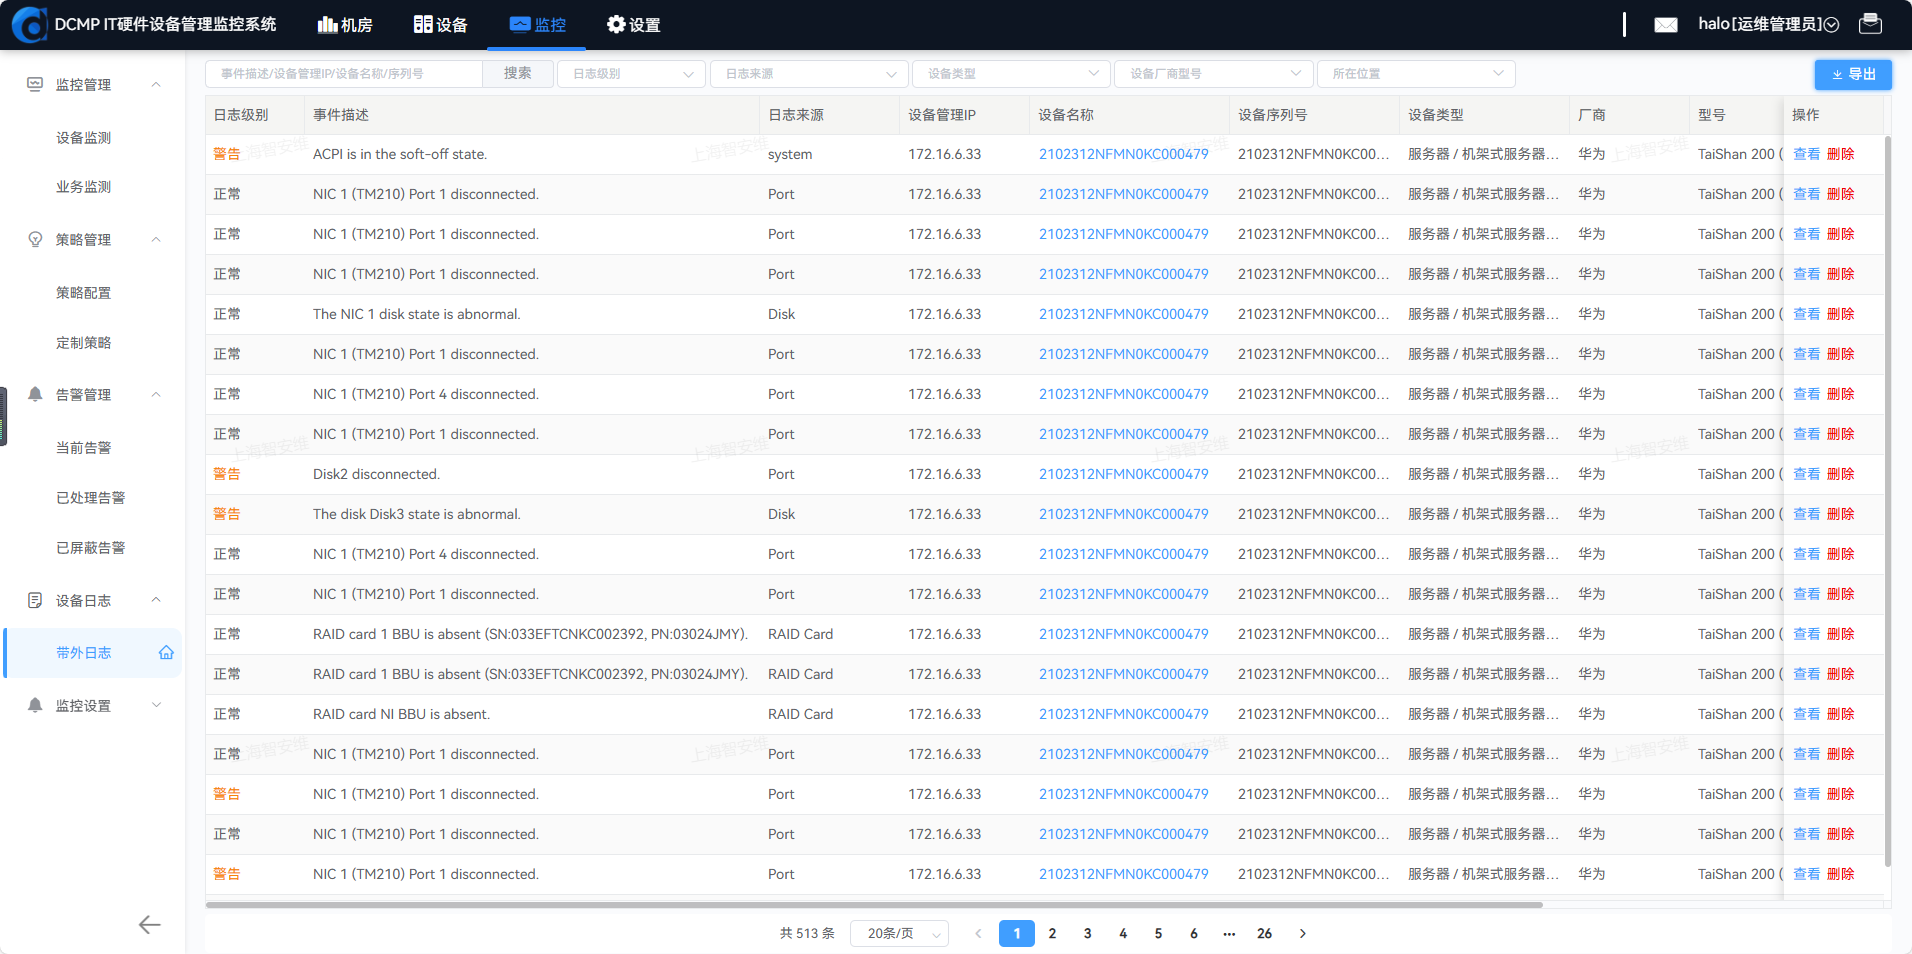Switch to the 监控 tab
Image resolution: width=1912 pixels, height=954 pixels.
(x=538, y=25)
